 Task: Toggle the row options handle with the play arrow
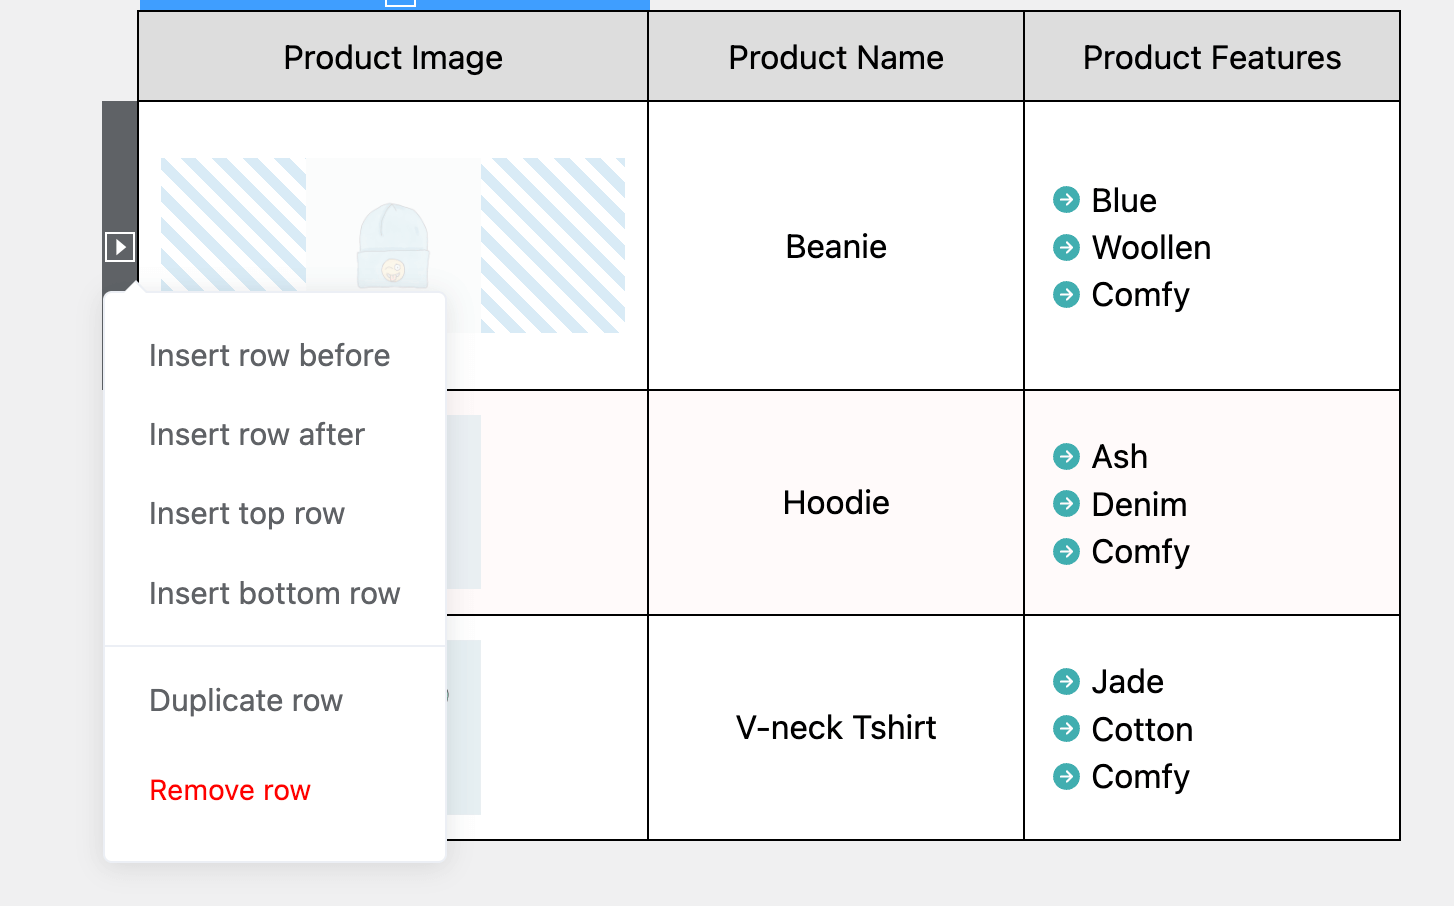(x=119, y=246)
